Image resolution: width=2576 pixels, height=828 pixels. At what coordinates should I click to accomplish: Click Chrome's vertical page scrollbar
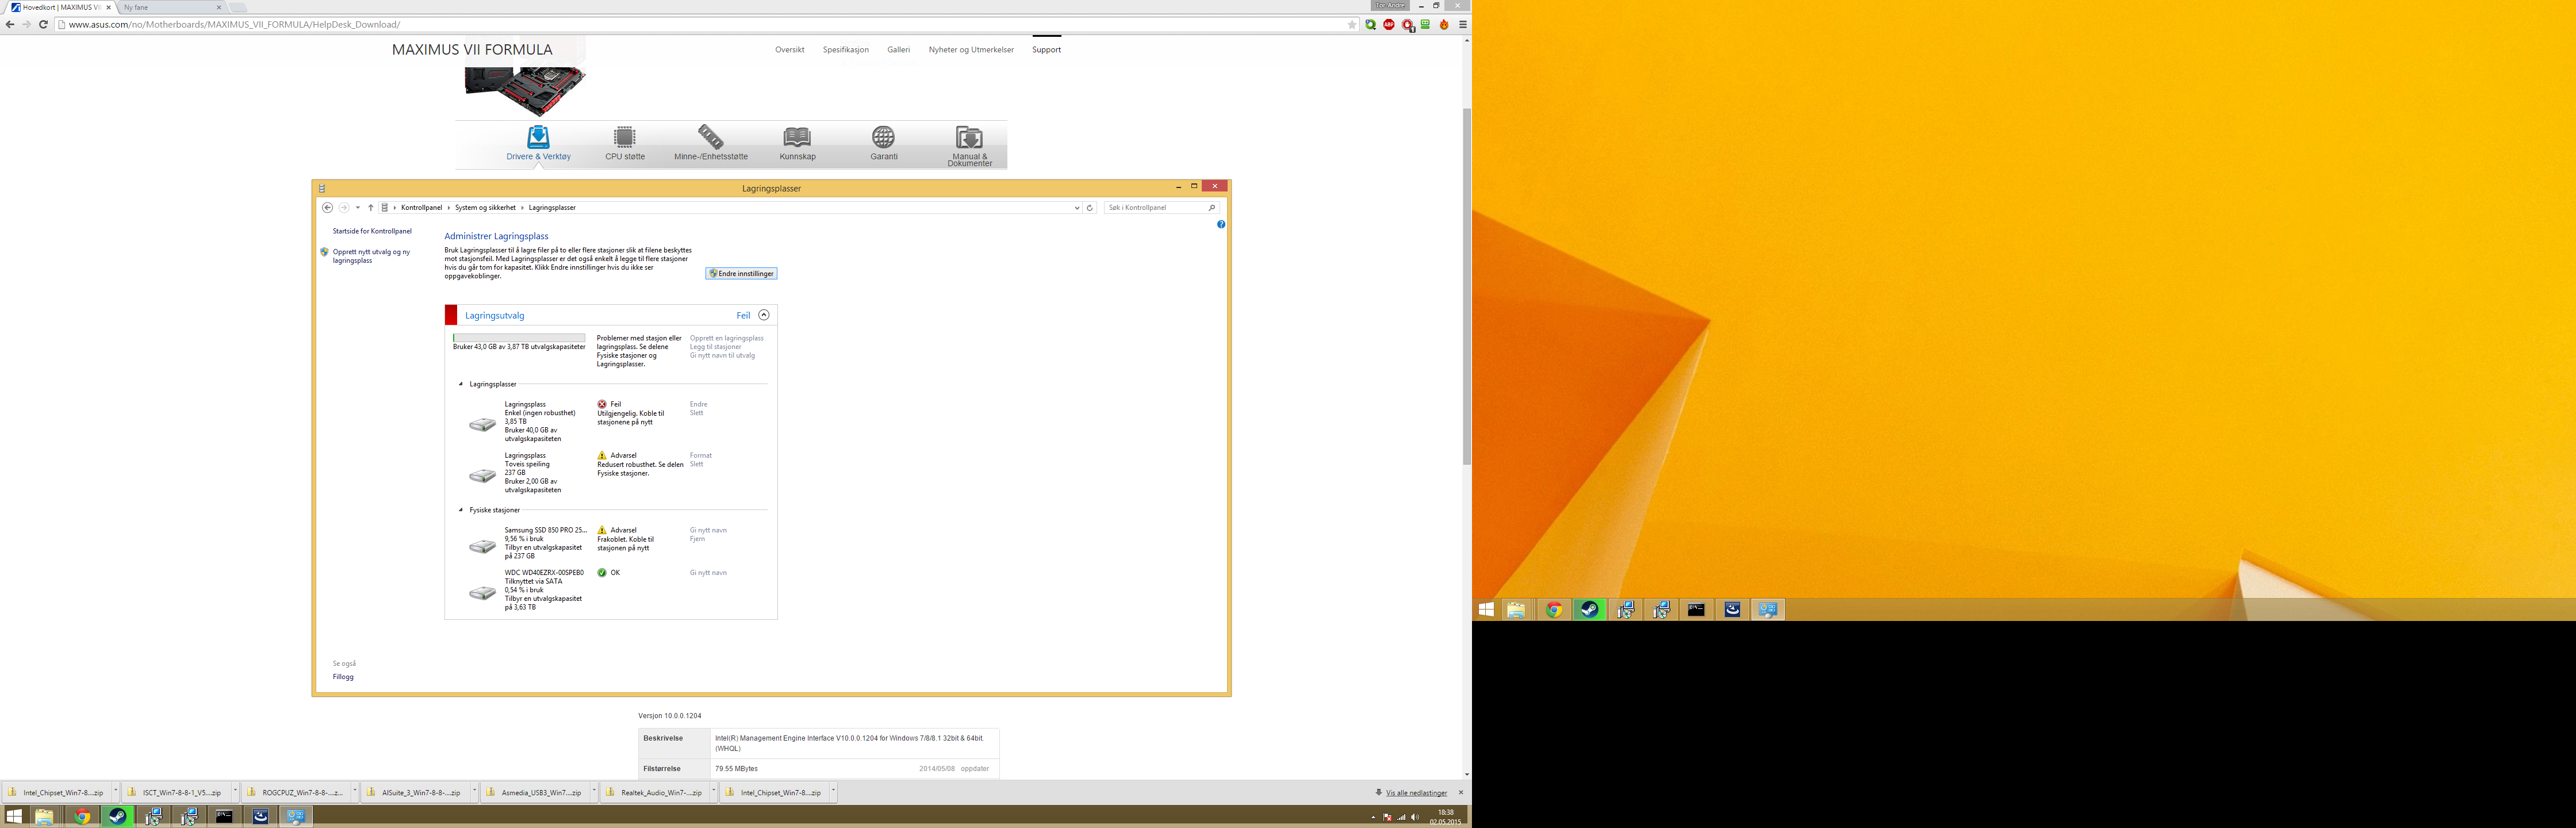tap(1467, 286)
